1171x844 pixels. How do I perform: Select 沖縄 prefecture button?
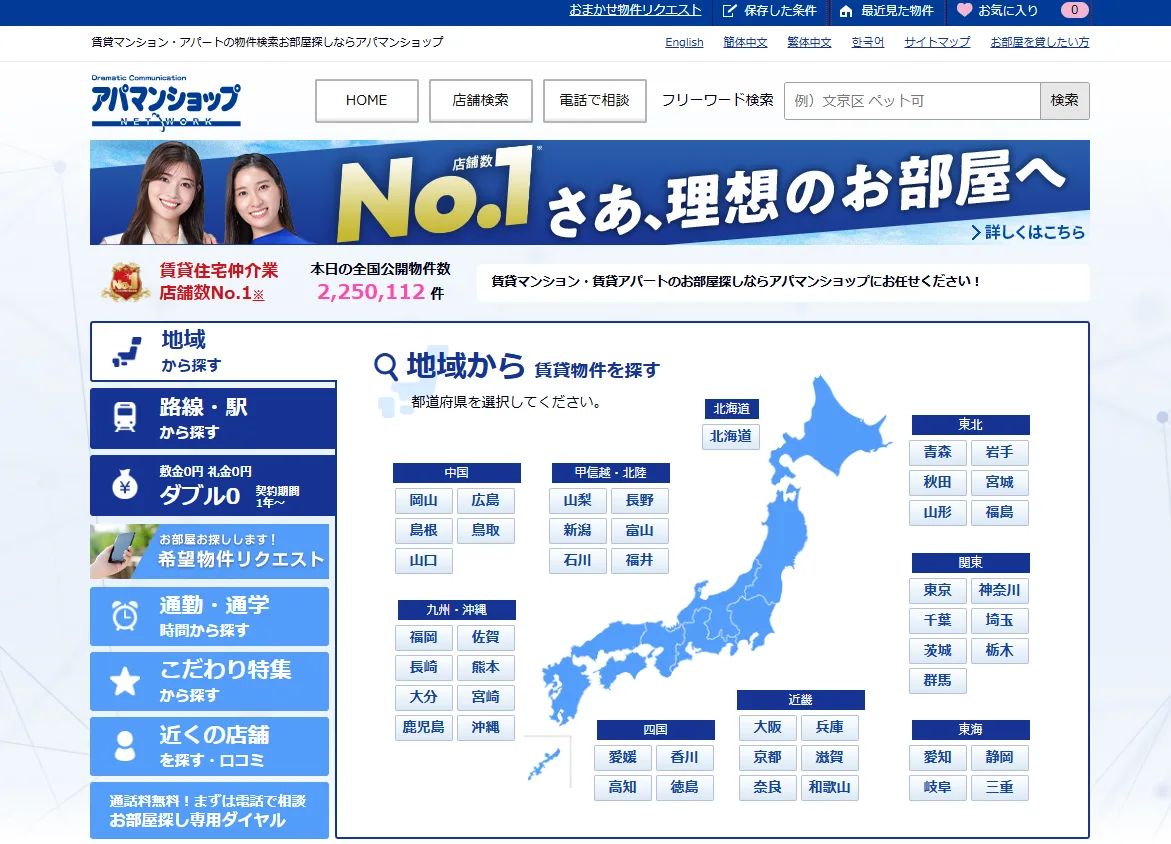pos(485,727)
